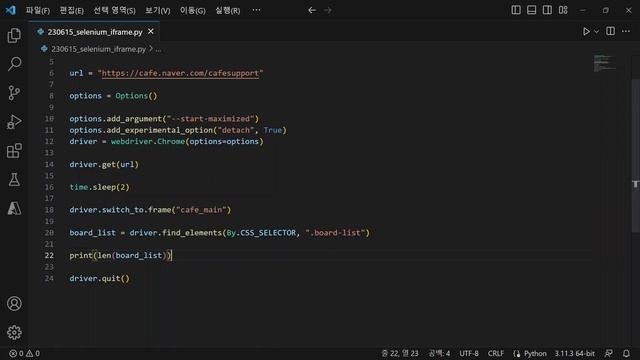Open the 실행(R) menu
Viewport: 640px width, 360px height.
[228, 11]
